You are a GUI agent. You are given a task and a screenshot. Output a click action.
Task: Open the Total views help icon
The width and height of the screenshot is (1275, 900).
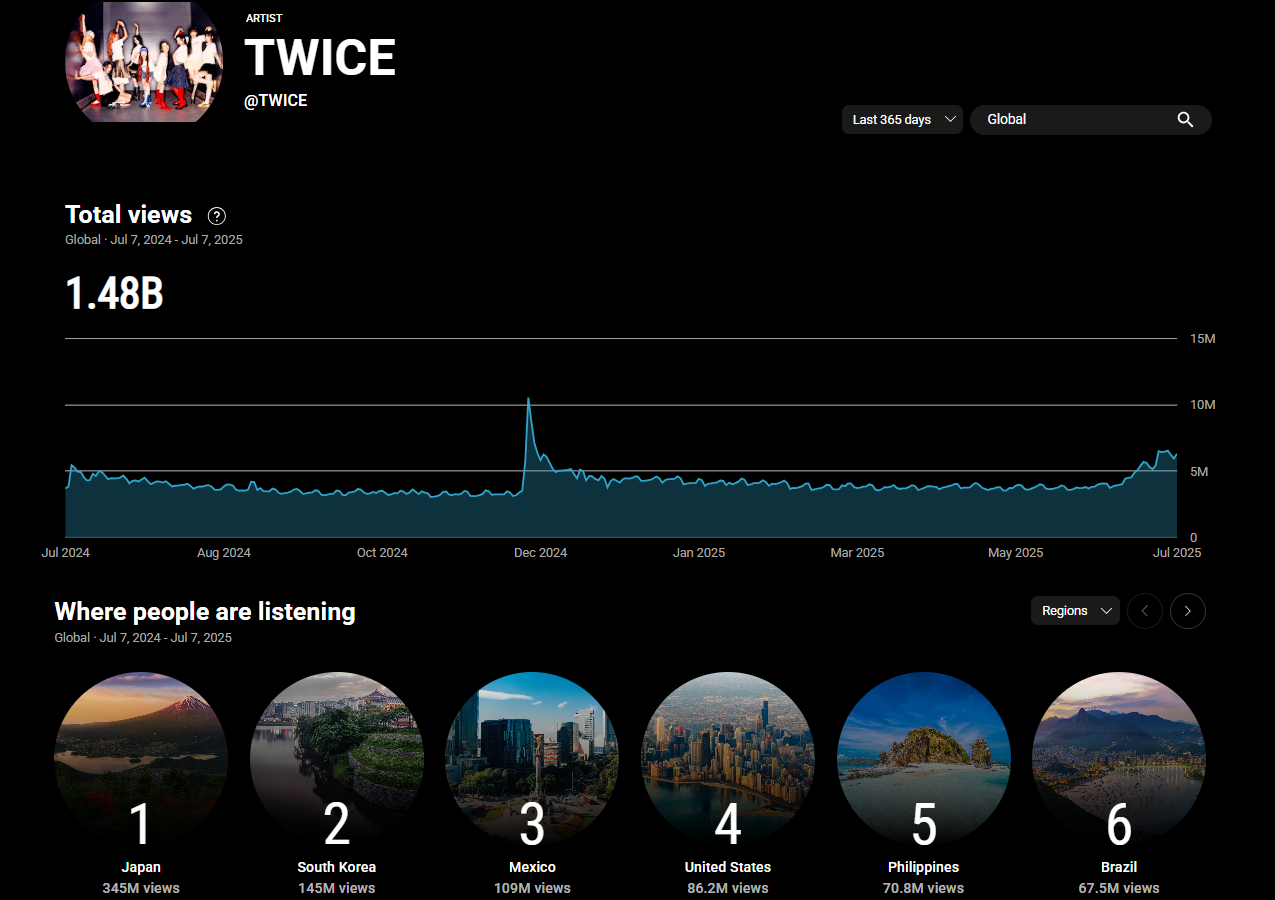216,216
